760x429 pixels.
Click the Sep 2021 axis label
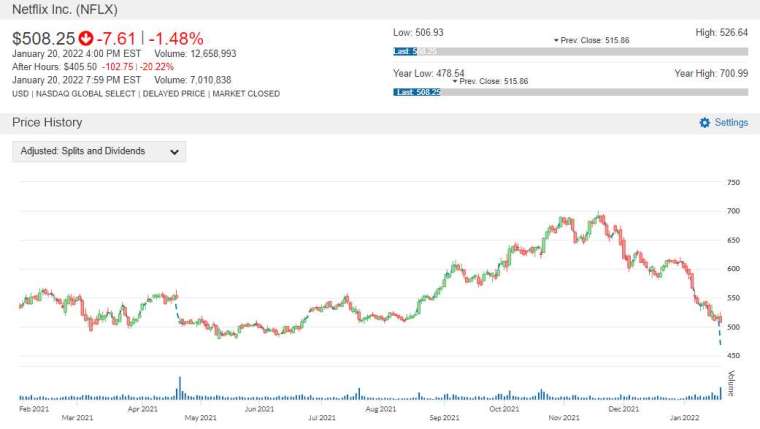click(x=444, y=417)
